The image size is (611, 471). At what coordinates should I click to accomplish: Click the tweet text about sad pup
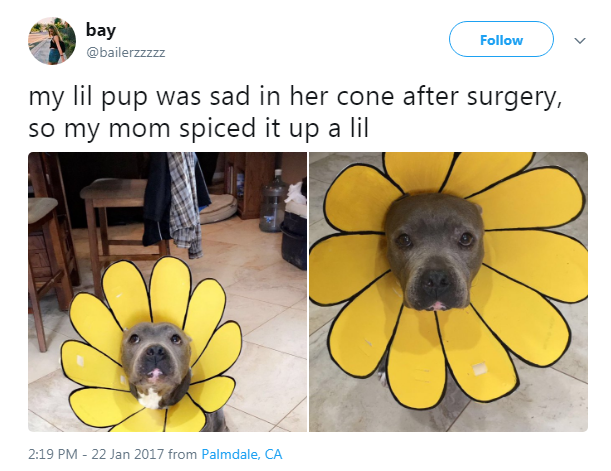coord(295,112)
